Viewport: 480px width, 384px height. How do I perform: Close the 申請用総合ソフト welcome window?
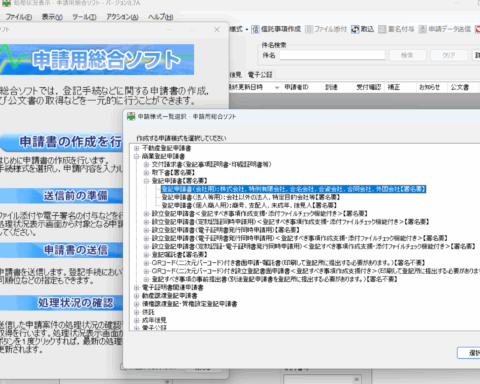coord(217,30)
